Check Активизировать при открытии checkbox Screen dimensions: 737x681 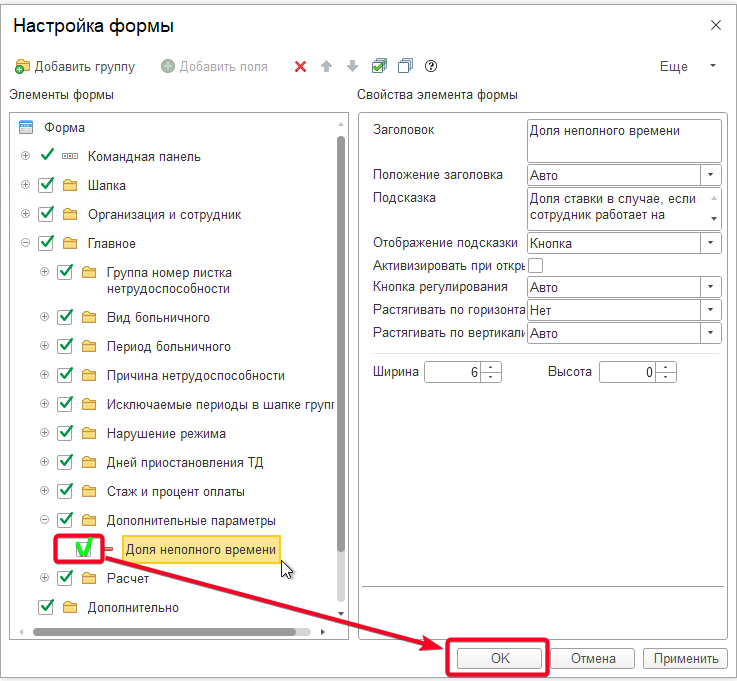535,266
